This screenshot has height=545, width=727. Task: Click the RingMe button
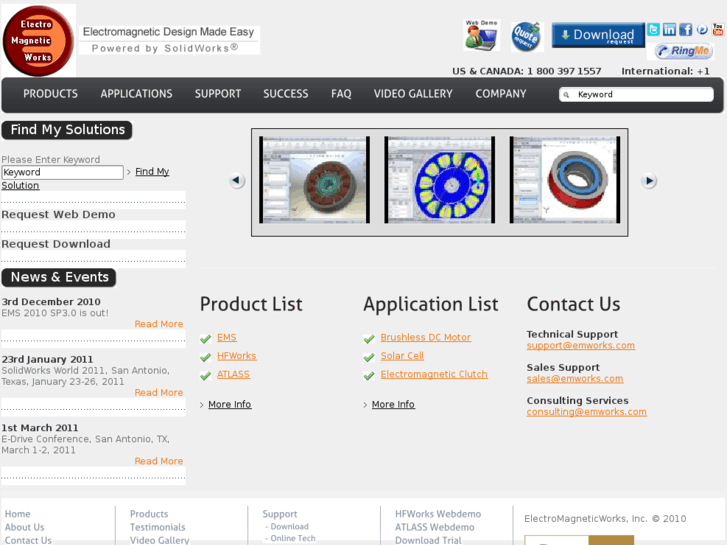pyautogui.click(x=684, y=51)
